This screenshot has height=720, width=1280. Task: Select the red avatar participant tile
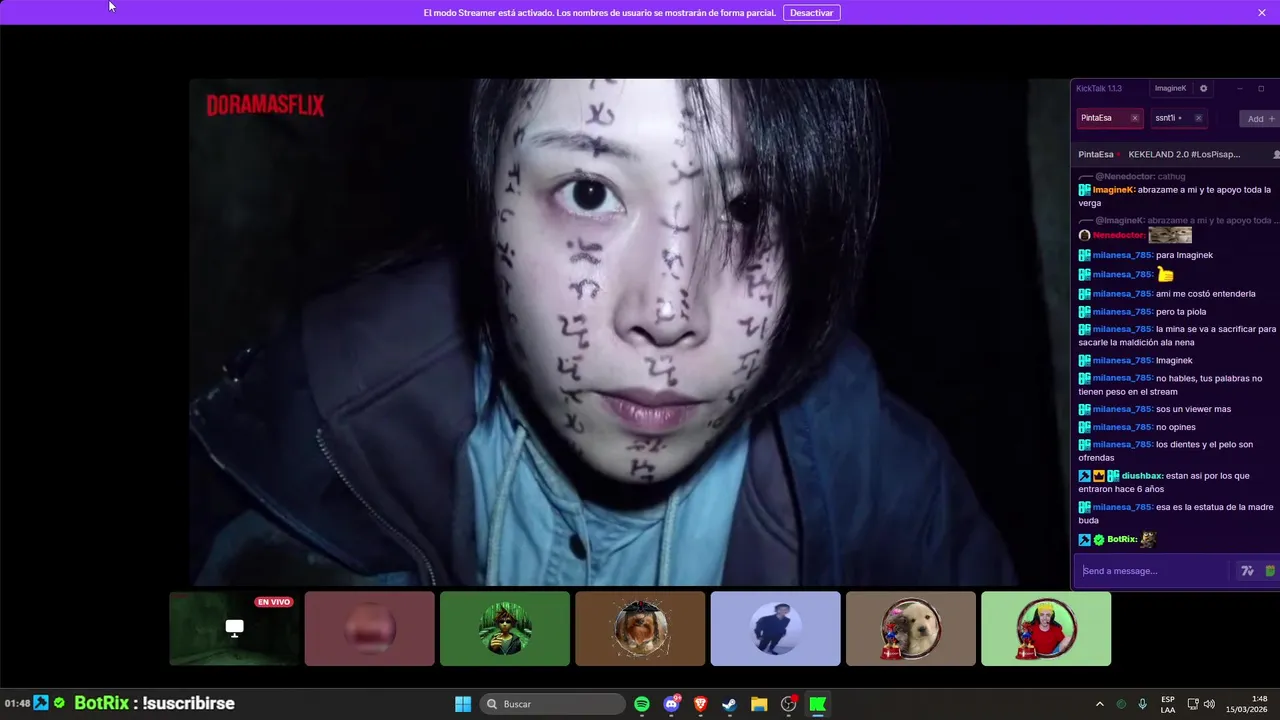point(369,628)
